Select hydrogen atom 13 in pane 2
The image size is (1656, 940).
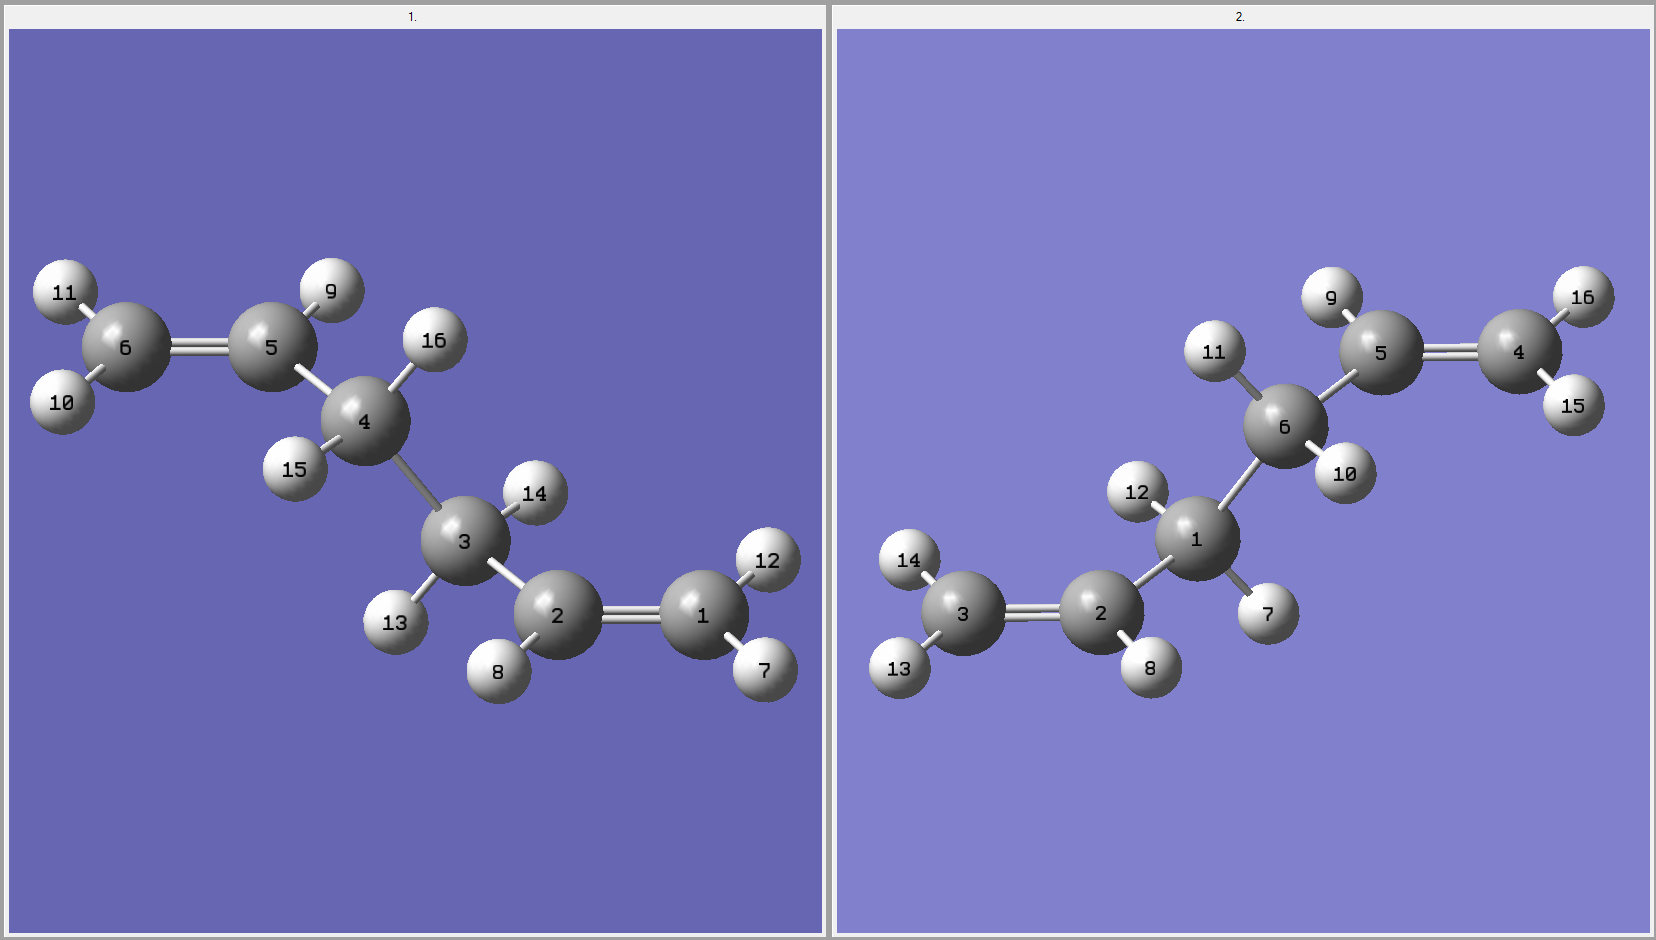point(900,668)
